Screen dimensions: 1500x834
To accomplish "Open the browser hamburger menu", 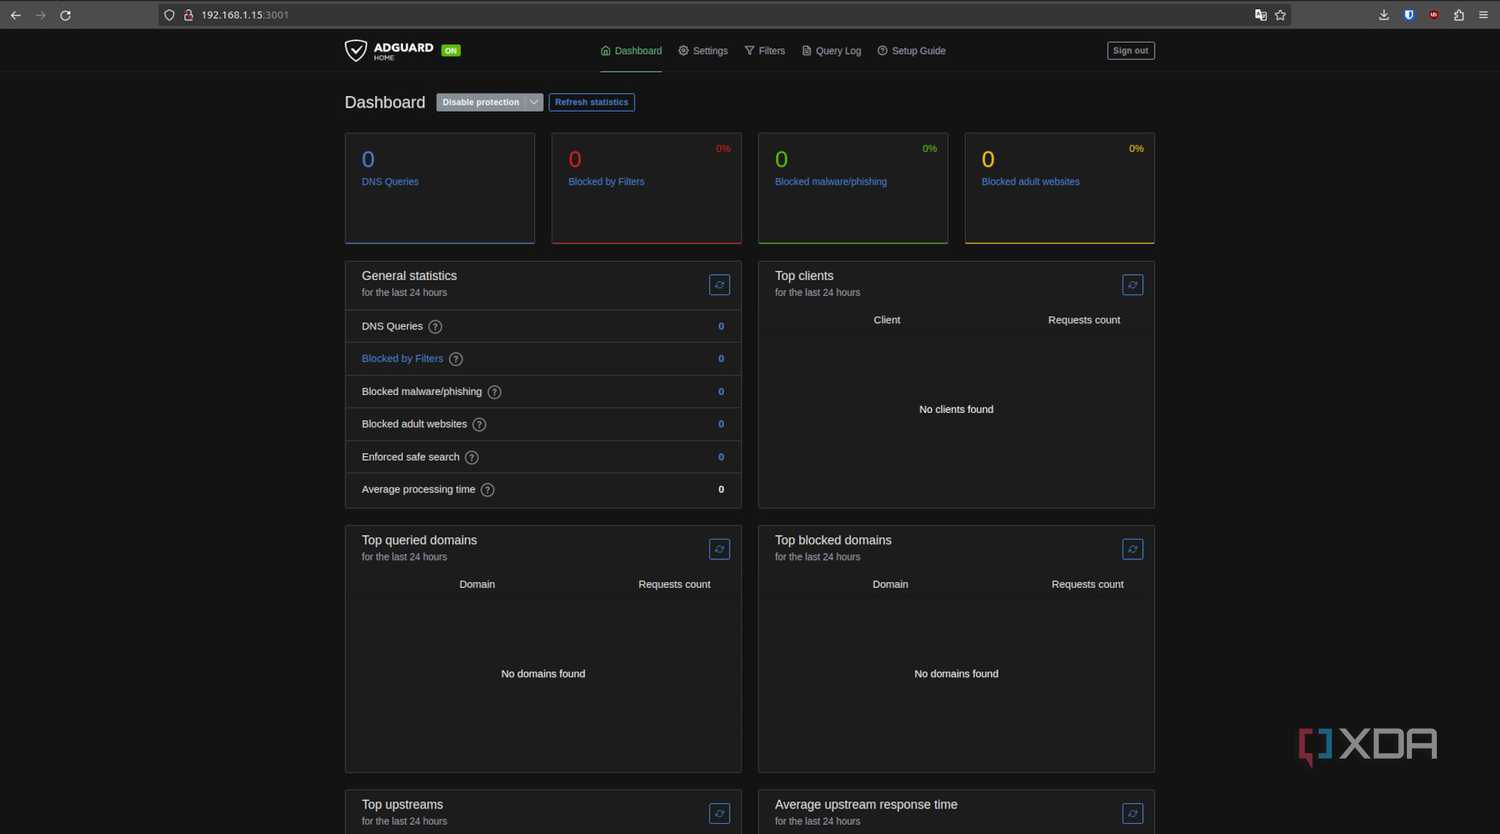I will tap(1484, 15).
